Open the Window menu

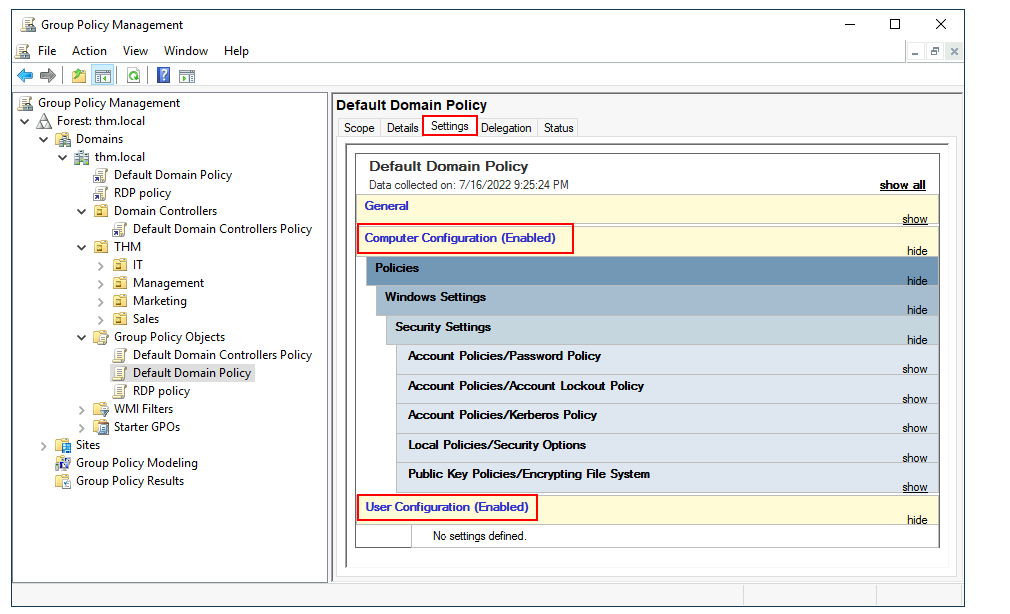point(186,51)
